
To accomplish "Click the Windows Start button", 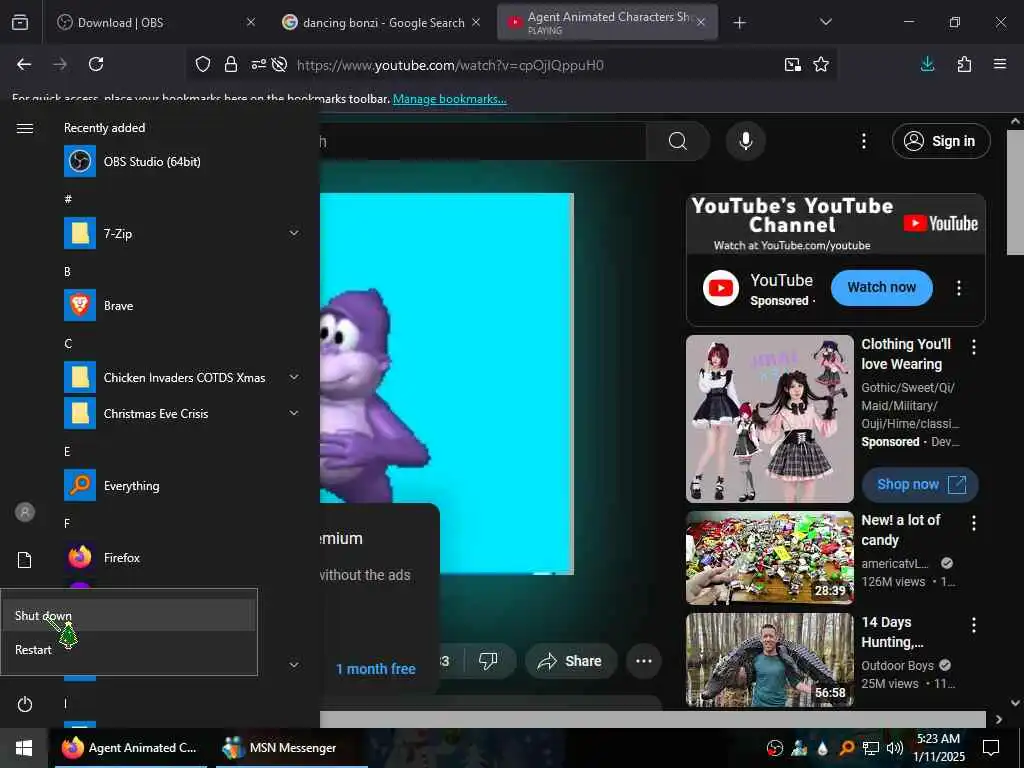I will pyautogui.click(x=24, y=748).
